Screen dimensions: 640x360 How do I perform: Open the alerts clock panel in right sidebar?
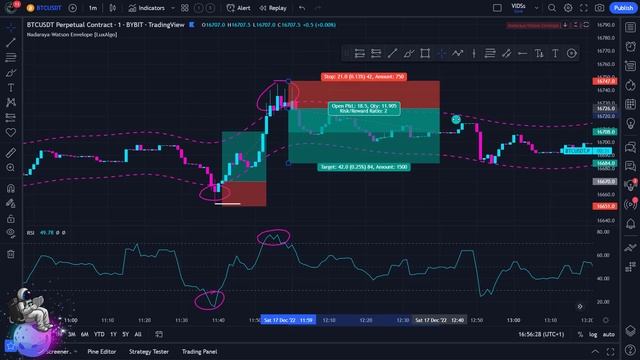click(x=630, y=47)
